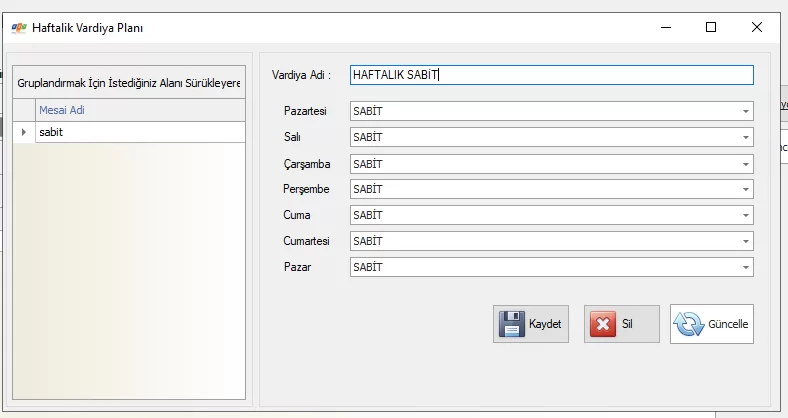Close the Haftalık Vardiya Planı window
The height and width of the screenshot is (418, 788).
(x=757, y=28)
